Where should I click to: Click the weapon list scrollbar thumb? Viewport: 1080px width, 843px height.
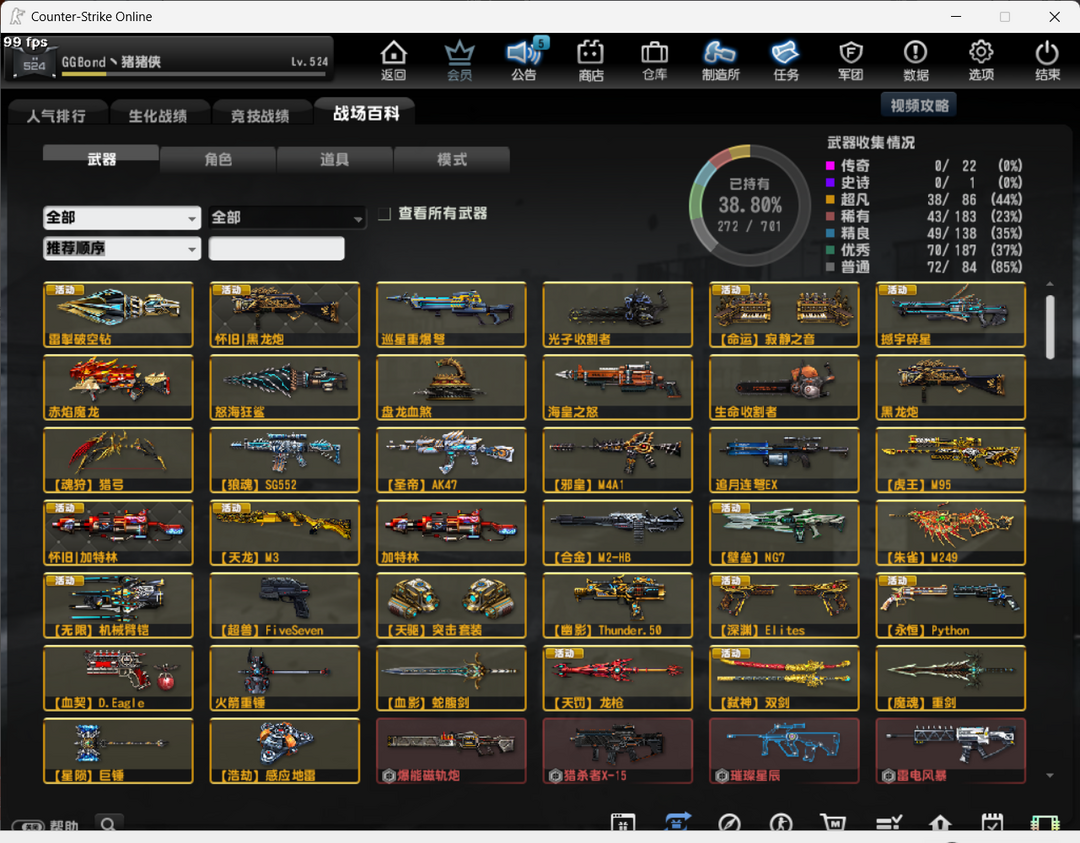pos(1050,327)
